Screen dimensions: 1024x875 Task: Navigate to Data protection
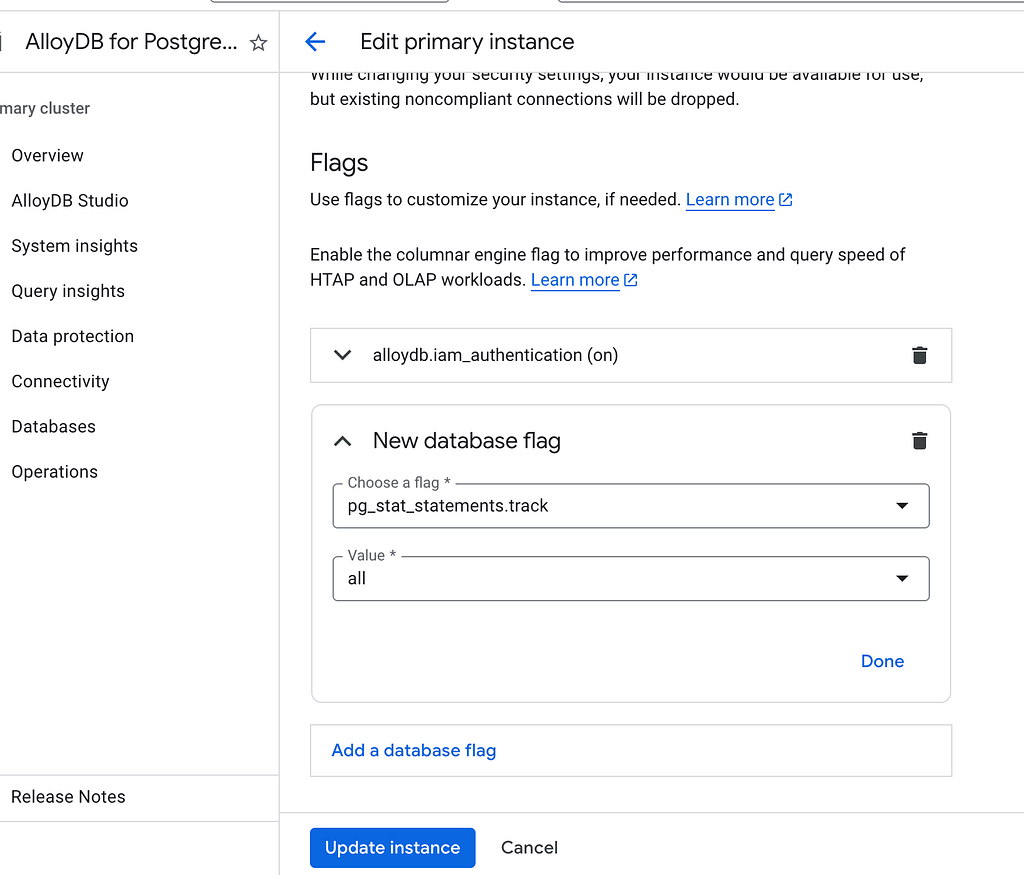coord(72,336)
